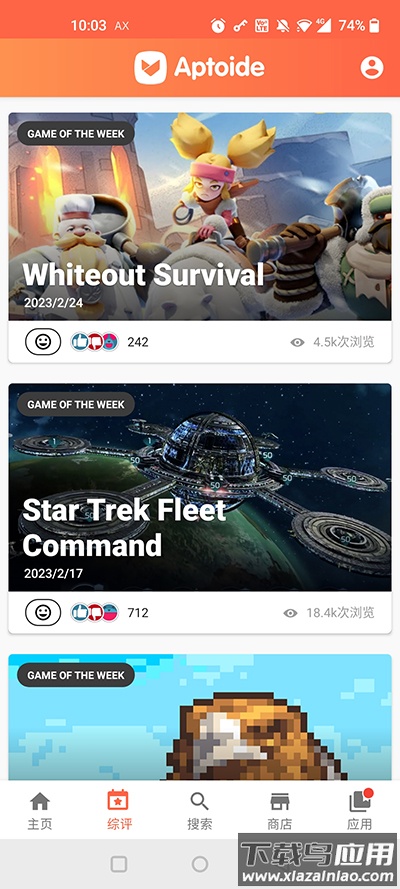Image resolution: width=400 pixels, height=889 pixels.
Task: Tap the Whiteout Survival title text
Action: click(x=143, y=274)
